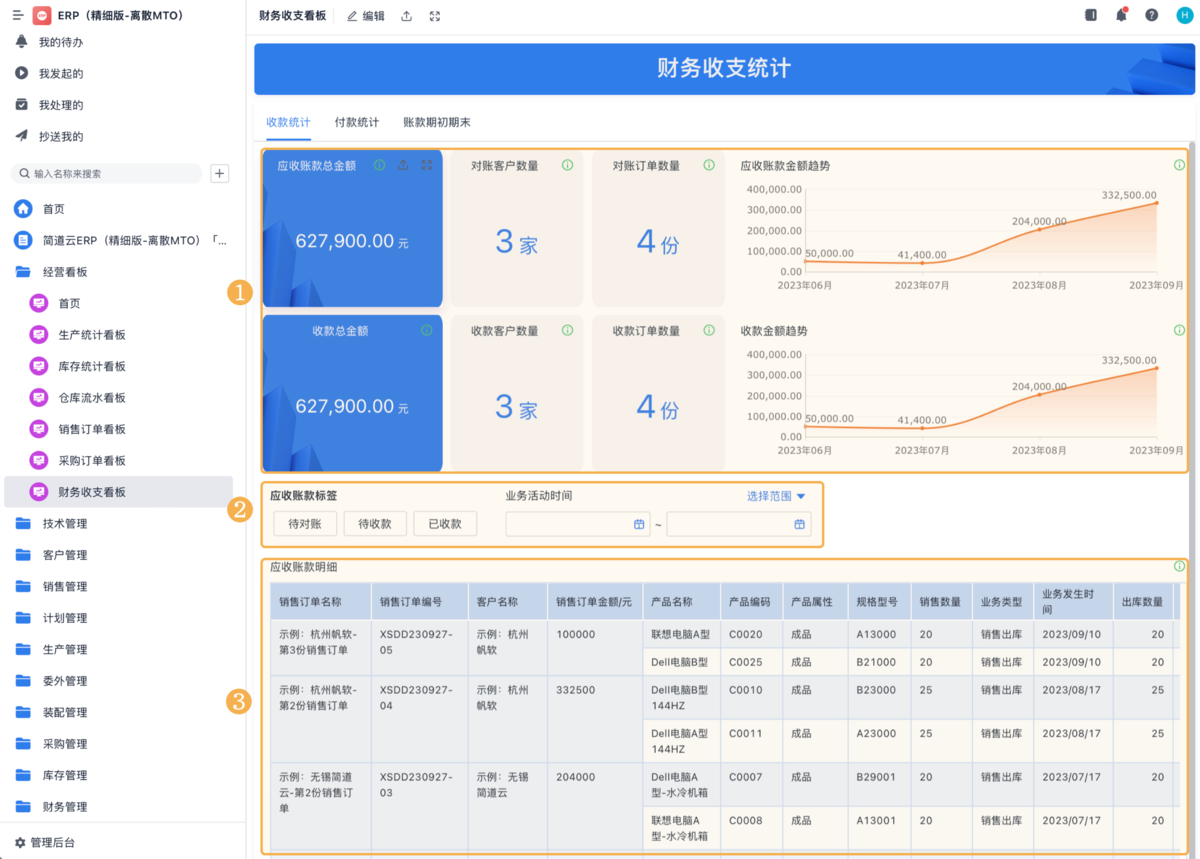The width and height of the screenshot is (1200, 859).
Task: Collapse the 经营看板 folder
Action: (64, 272)
